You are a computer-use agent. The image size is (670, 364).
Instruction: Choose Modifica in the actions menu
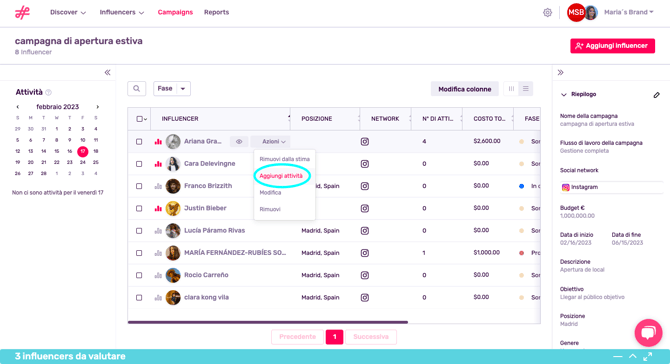(x=270, y=193)
